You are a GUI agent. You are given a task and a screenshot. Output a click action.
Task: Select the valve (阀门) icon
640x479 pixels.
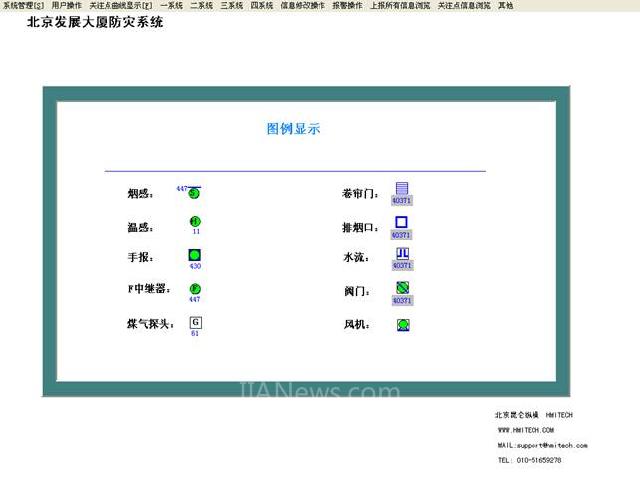coord(401,288)
